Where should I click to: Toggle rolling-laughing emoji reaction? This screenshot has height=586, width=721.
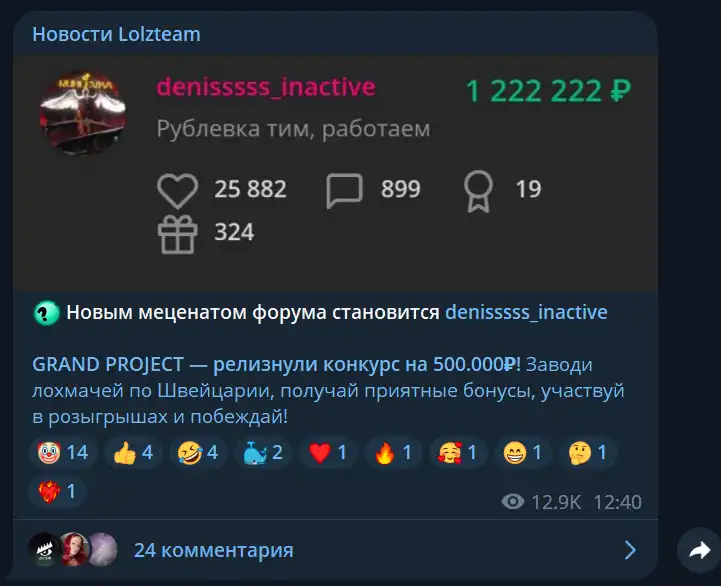[198, 453]
